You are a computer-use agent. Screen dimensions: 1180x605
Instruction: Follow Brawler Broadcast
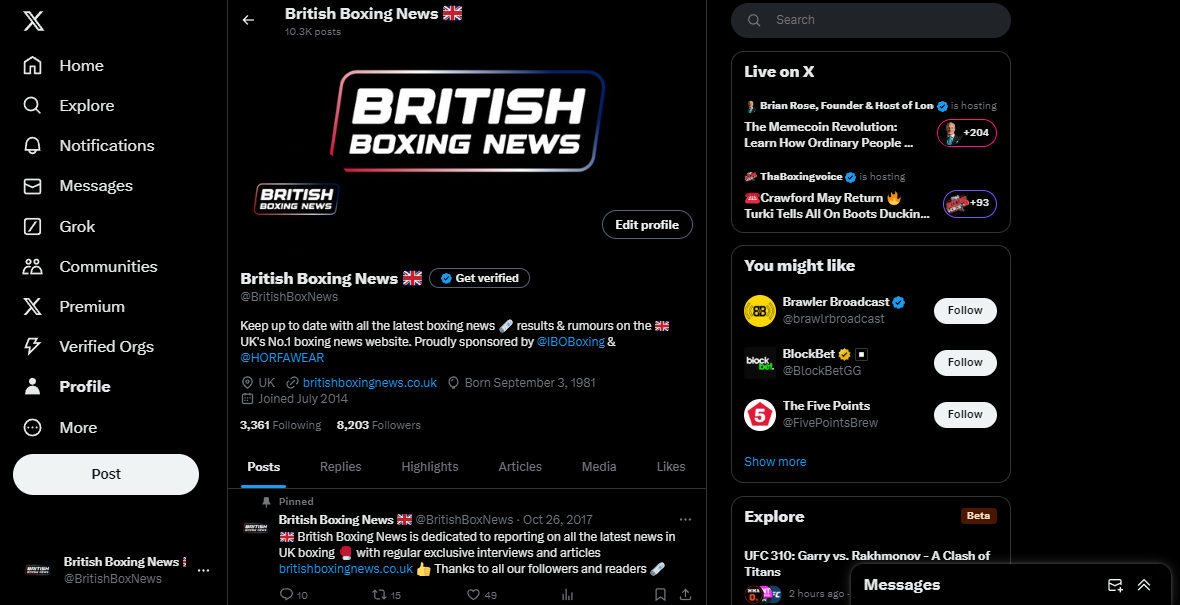(965, 310)
